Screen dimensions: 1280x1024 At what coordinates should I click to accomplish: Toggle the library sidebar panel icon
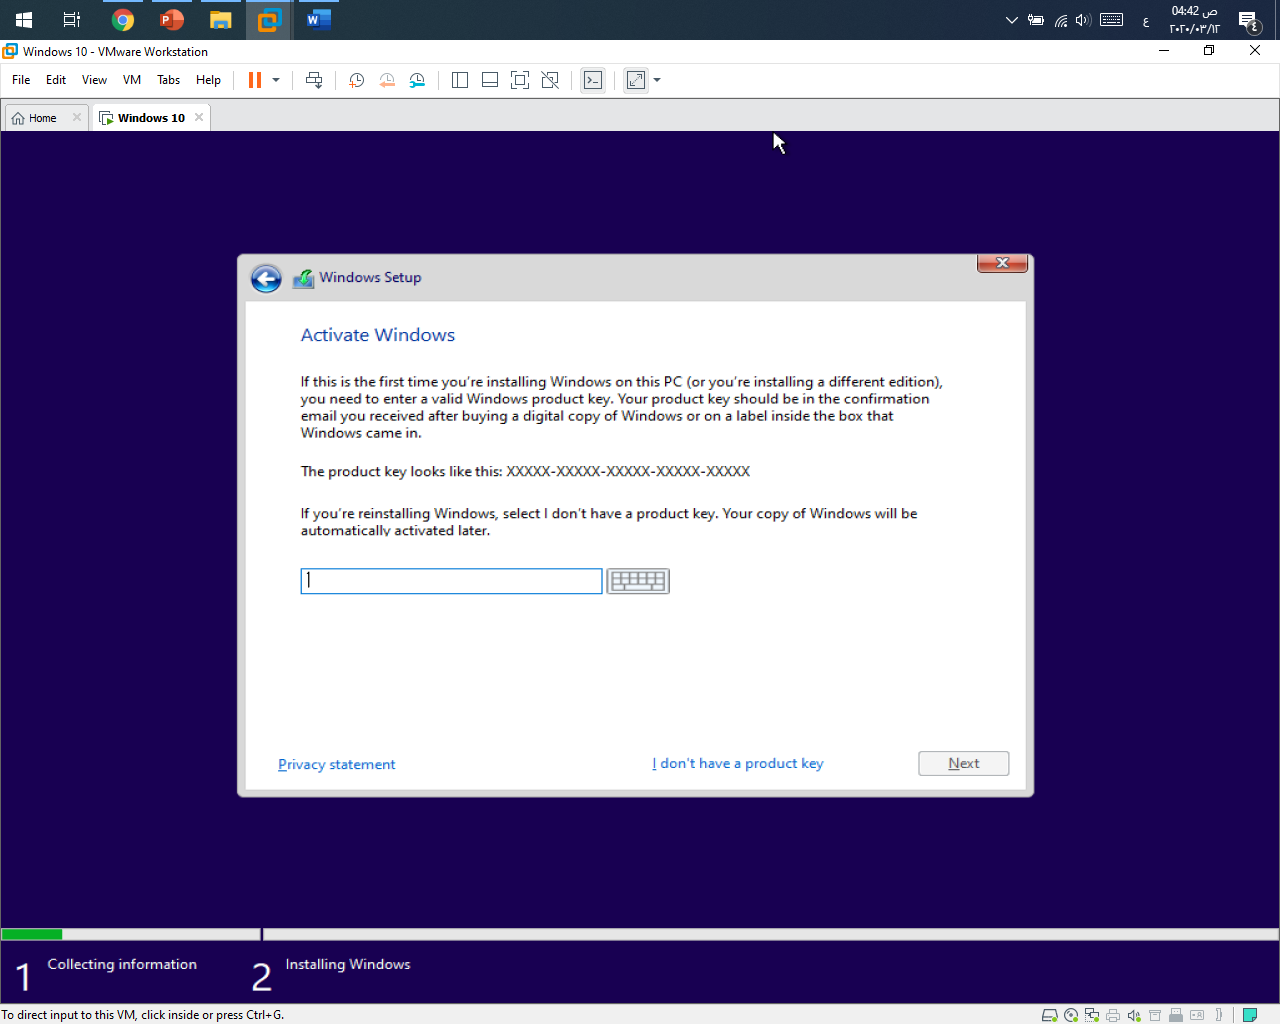[x=460, y=80]
